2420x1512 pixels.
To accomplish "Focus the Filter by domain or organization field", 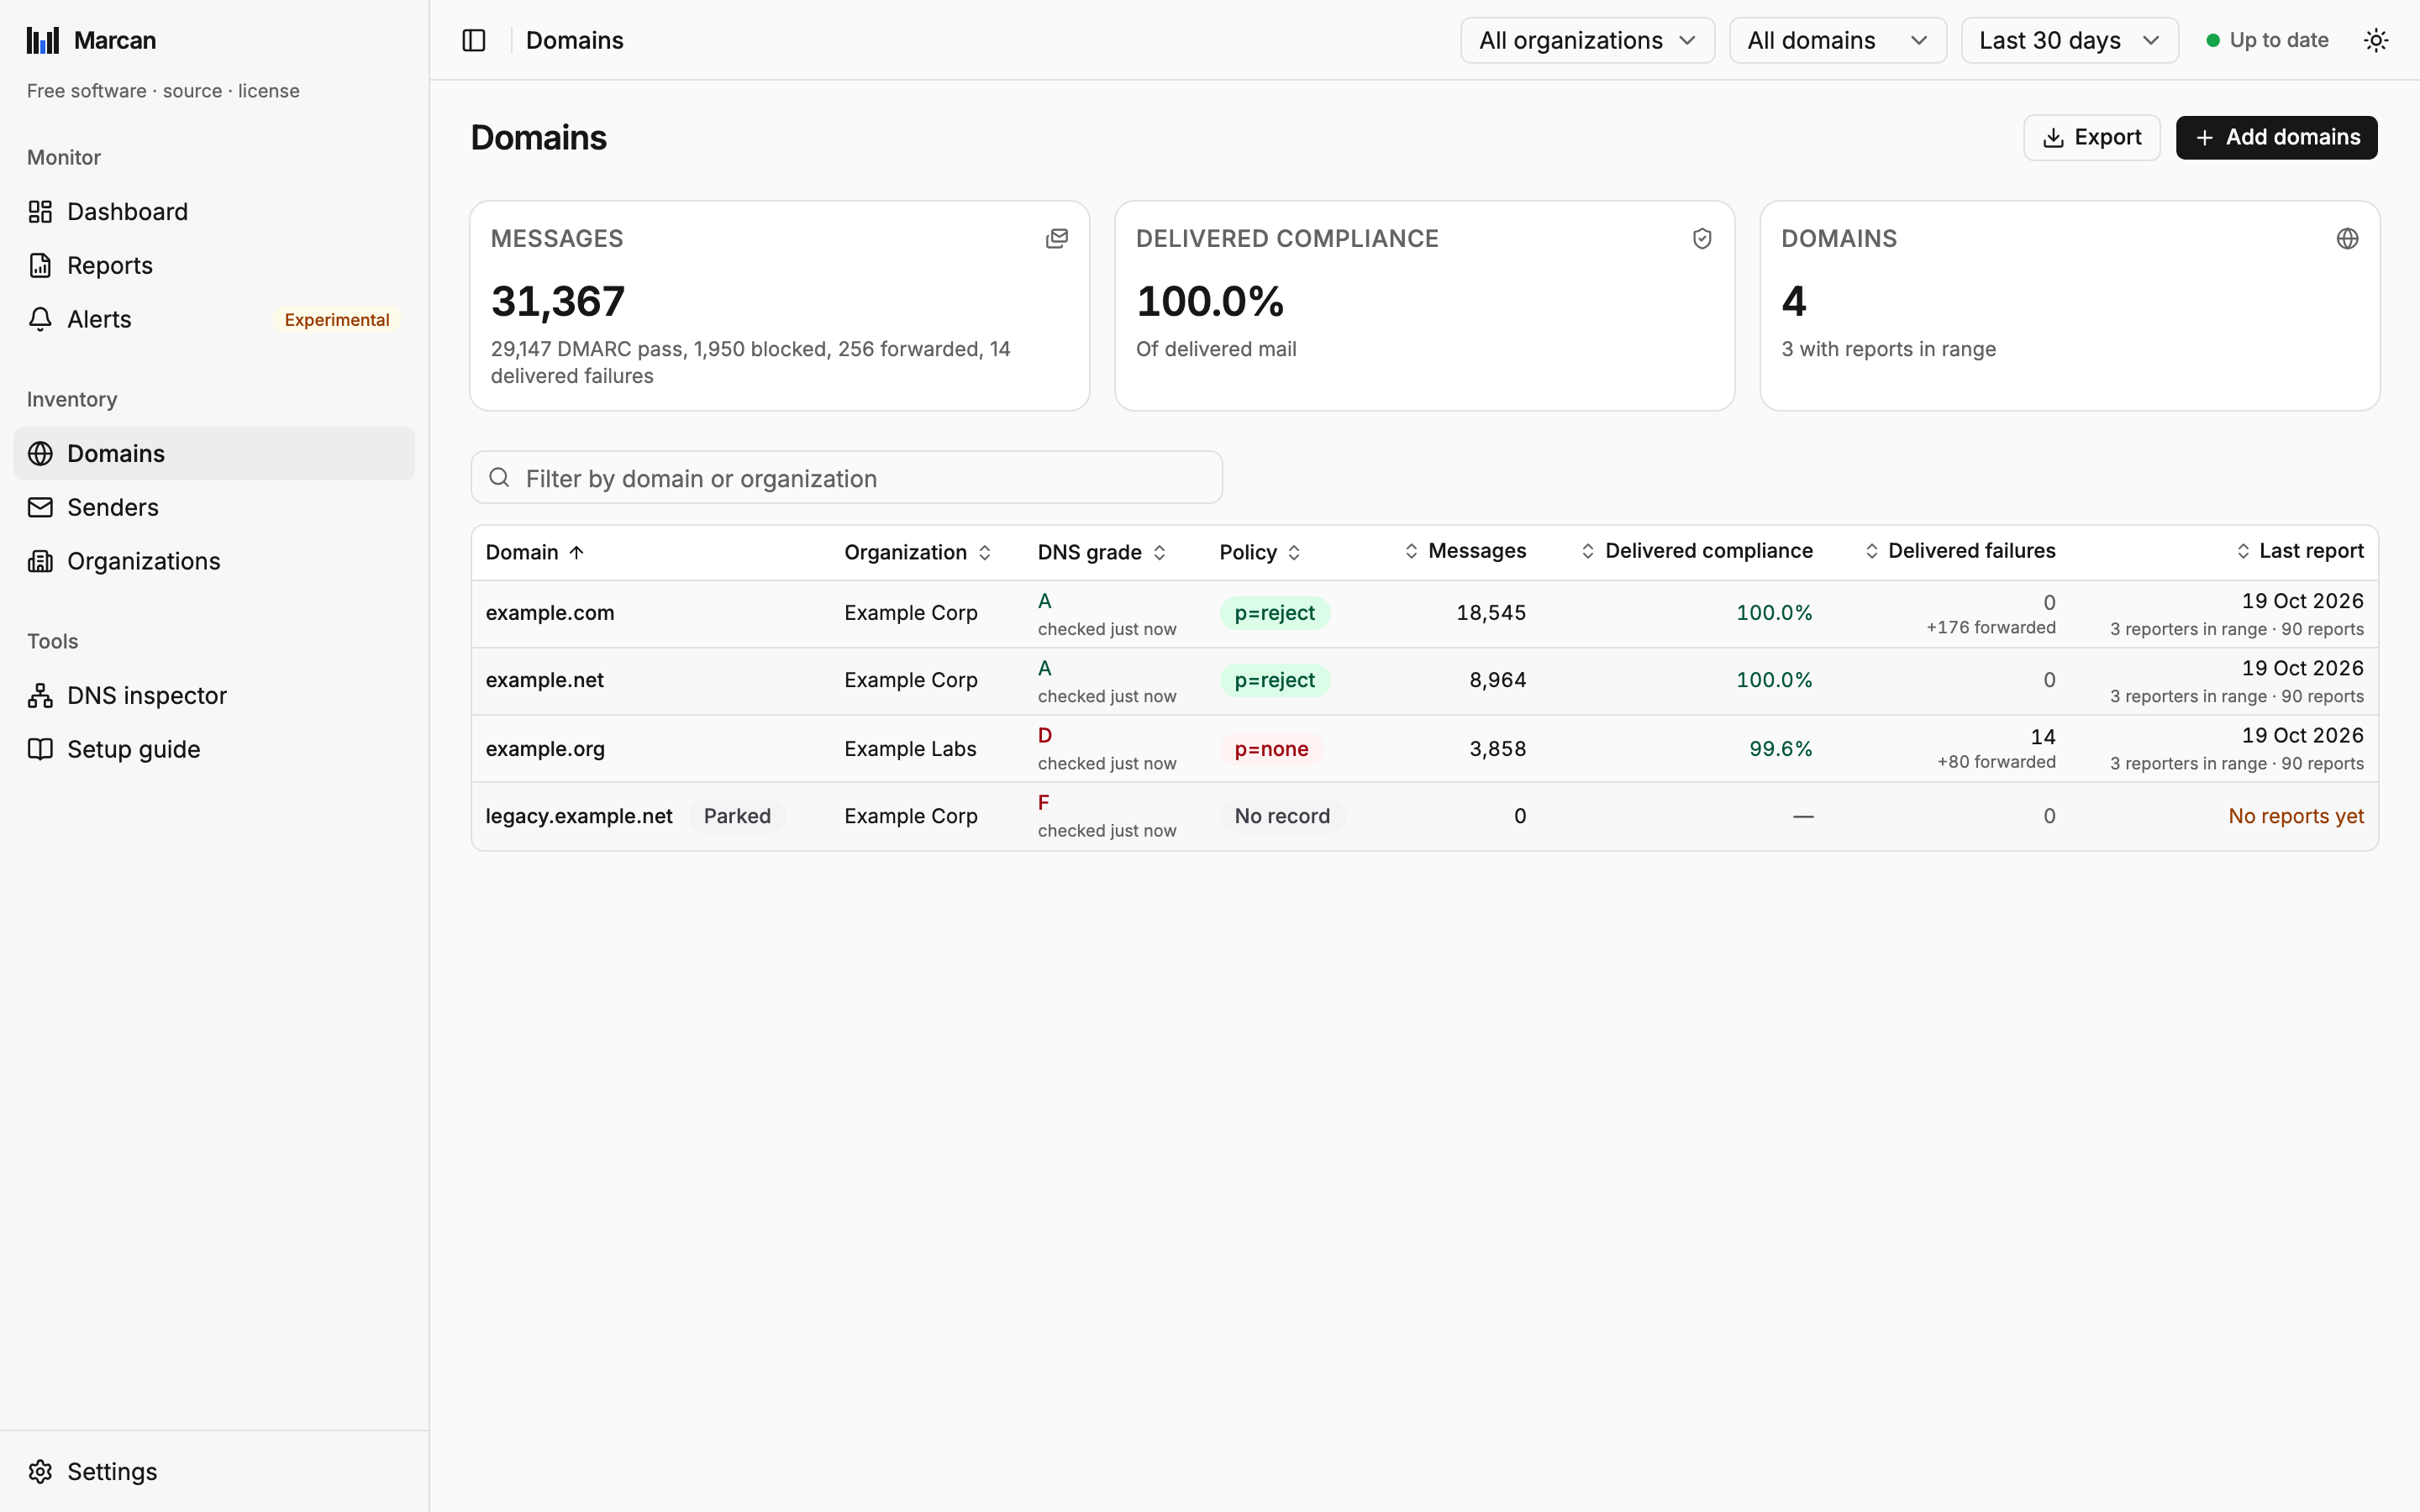I will 846,477.
